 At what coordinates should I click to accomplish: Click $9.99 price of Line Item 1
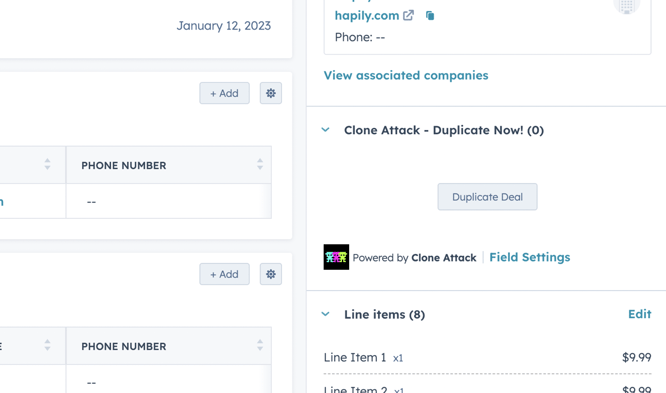coord(636,357)
